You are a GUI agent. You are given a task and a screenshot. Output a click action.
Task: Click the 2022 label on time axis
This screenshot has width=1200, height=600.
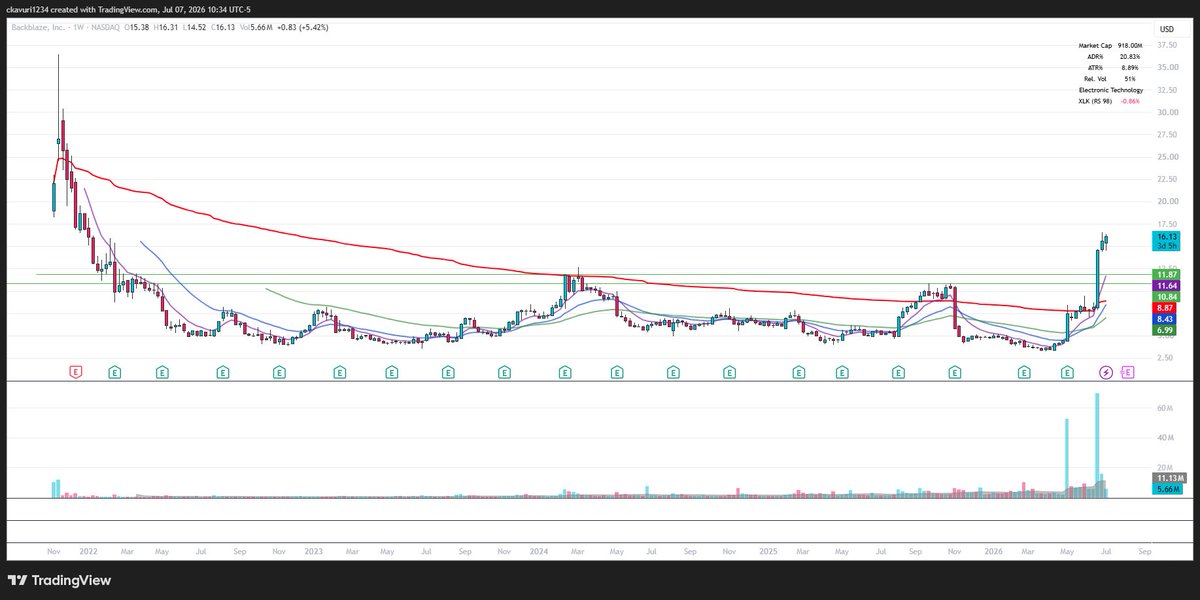click(x=89, y=551)
